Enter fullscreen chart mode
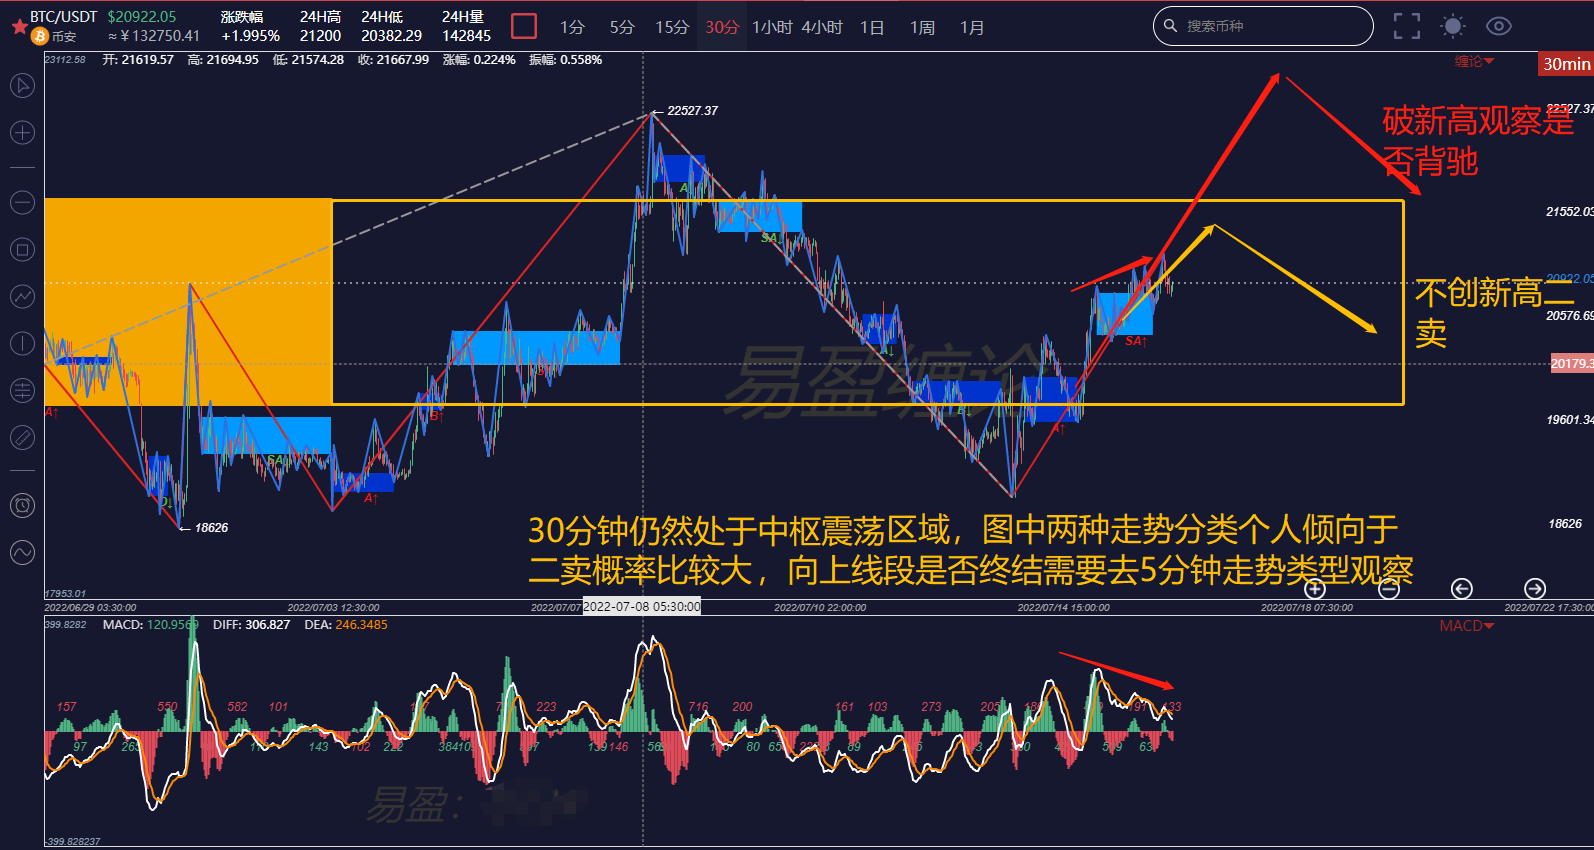 [1407, 27]
